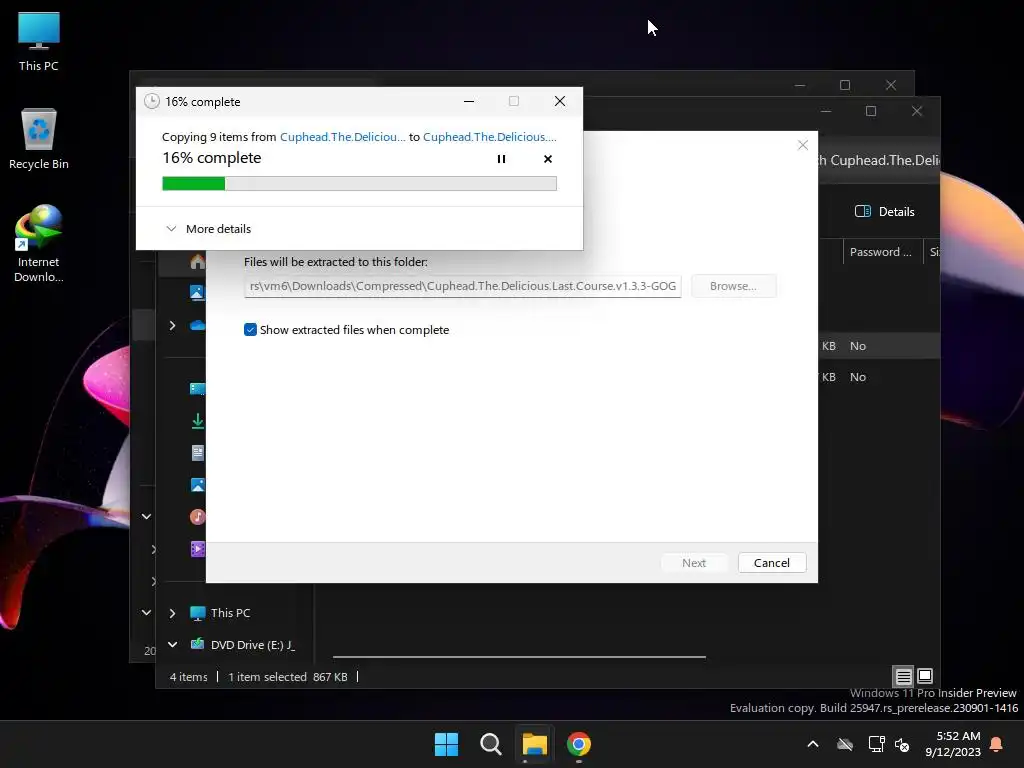This screenshot has width=1024, height=768.
Task: Open the clock showing 5:52 AM
Action: [953, 744]
